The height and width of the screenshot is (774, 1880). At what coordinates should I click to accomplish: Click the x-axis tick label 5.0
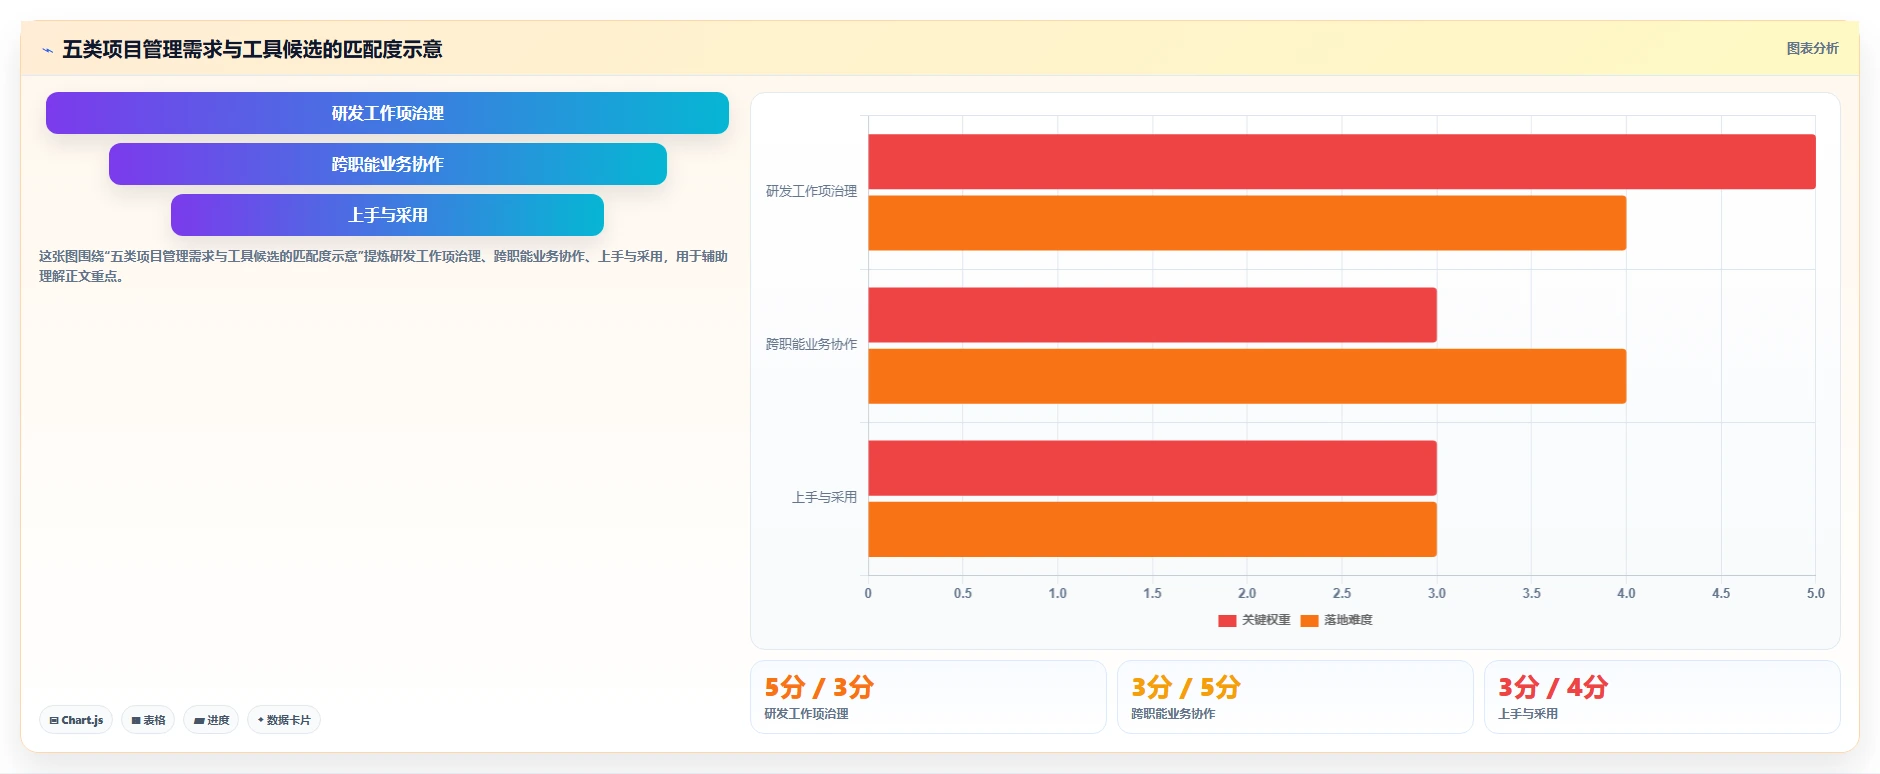click(x=1815, y=593)
